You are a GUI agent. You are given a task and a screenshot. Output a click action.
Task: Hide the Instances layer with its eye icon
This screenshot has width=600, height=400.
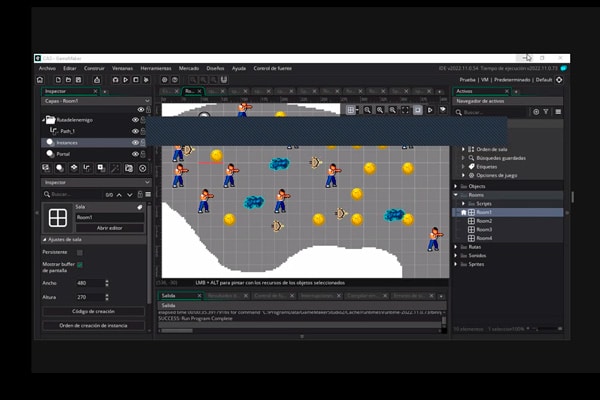coord(135,143)
